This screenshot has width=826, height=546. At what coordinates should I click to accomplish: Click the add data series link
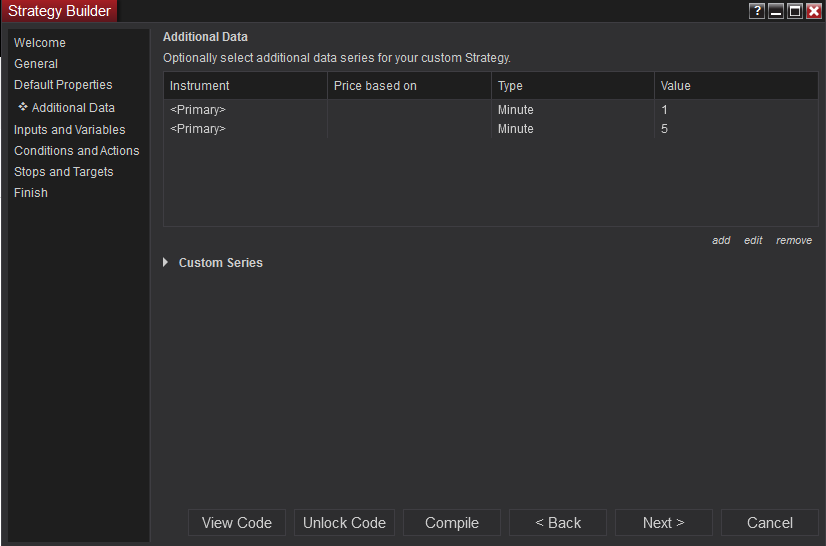721,241
